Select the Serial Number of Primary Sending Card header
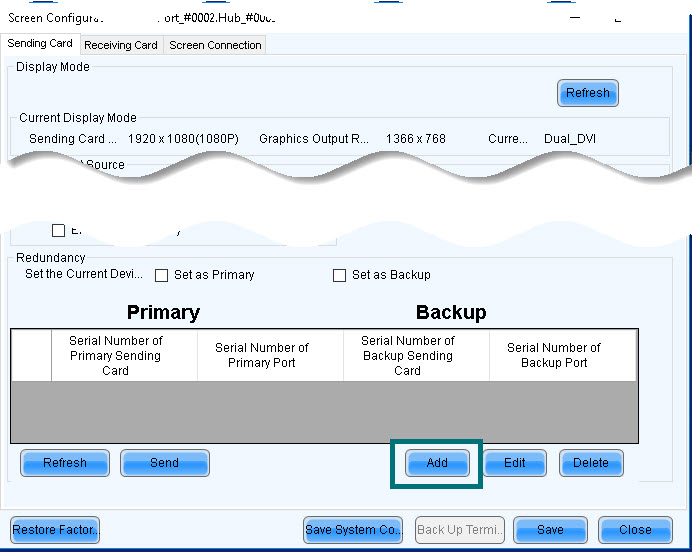This screenshot has height=552, width=692. click(116, 355)
